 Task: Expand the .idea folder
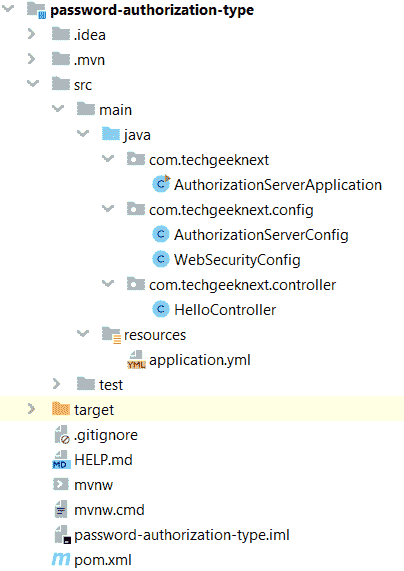click(x=32, y=34)
